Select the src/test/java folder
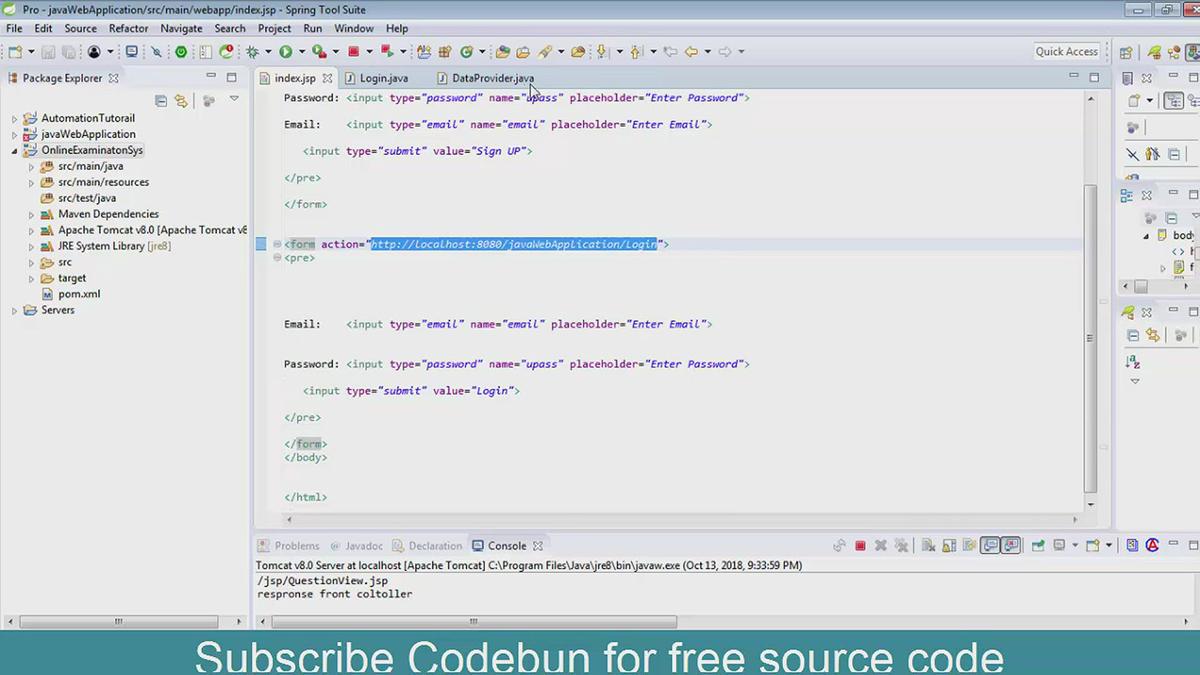The image size is (1200, 675). [87, 198]
